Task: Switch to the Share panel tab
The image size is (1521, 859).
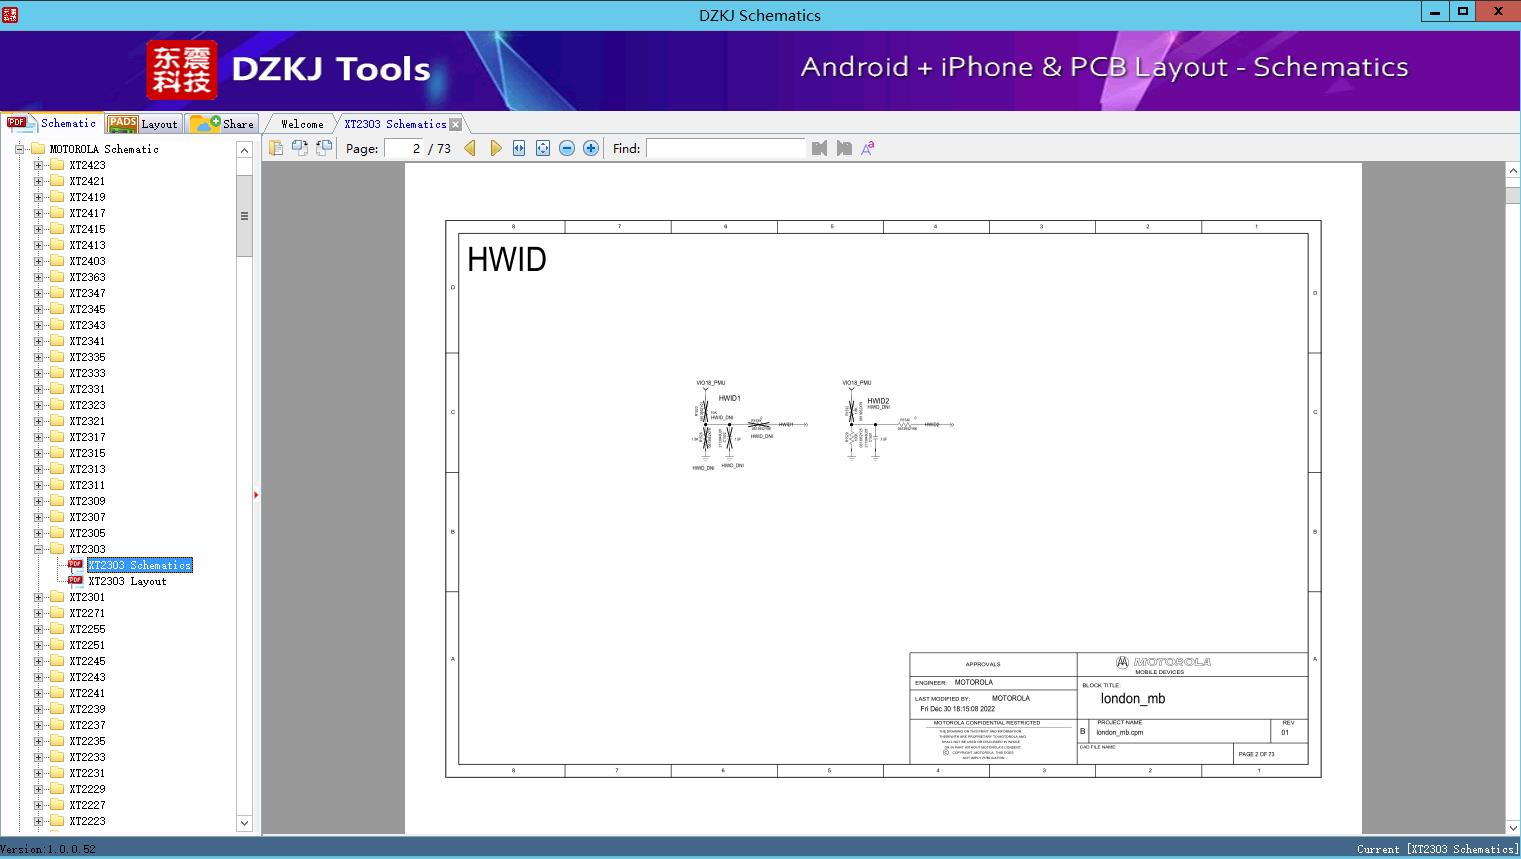Action: point(222,124)
